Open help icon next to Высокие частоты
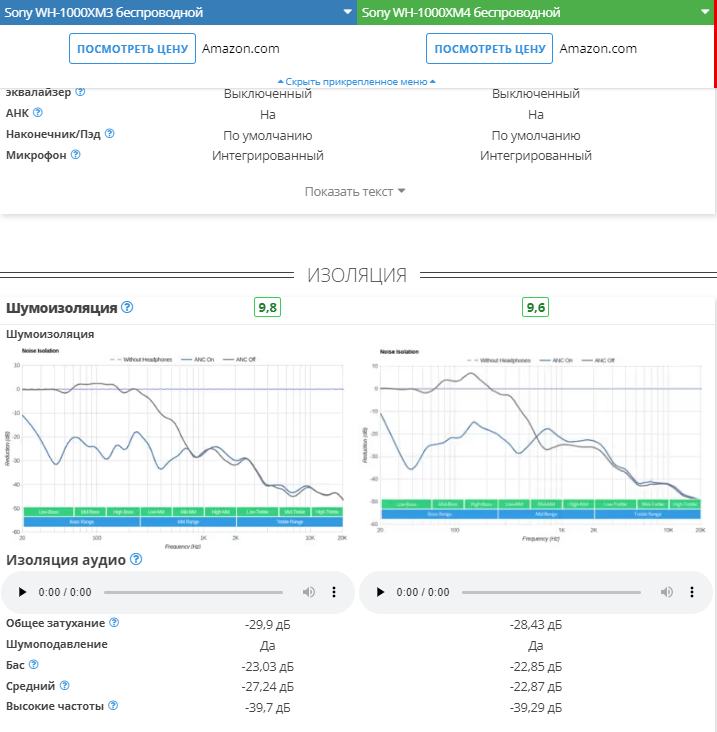The width and height of the screenshot is (717, 732). point(113,705)
